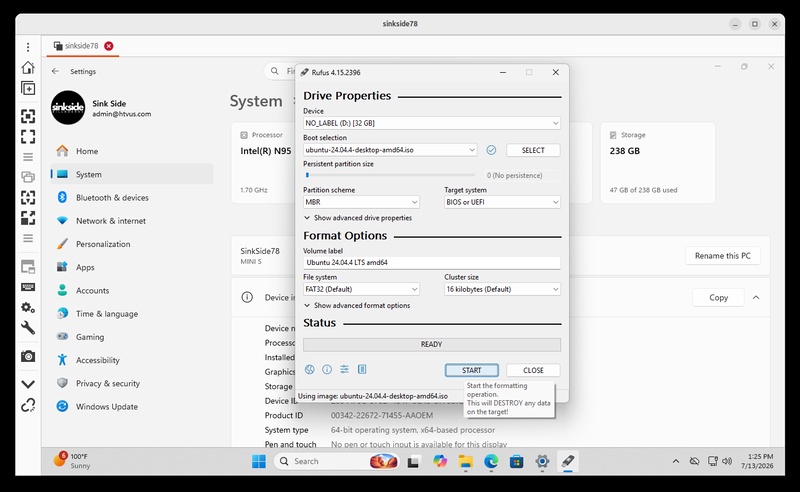Select Privacy & security in Settings
800x492 pixels.
[132, 383]
